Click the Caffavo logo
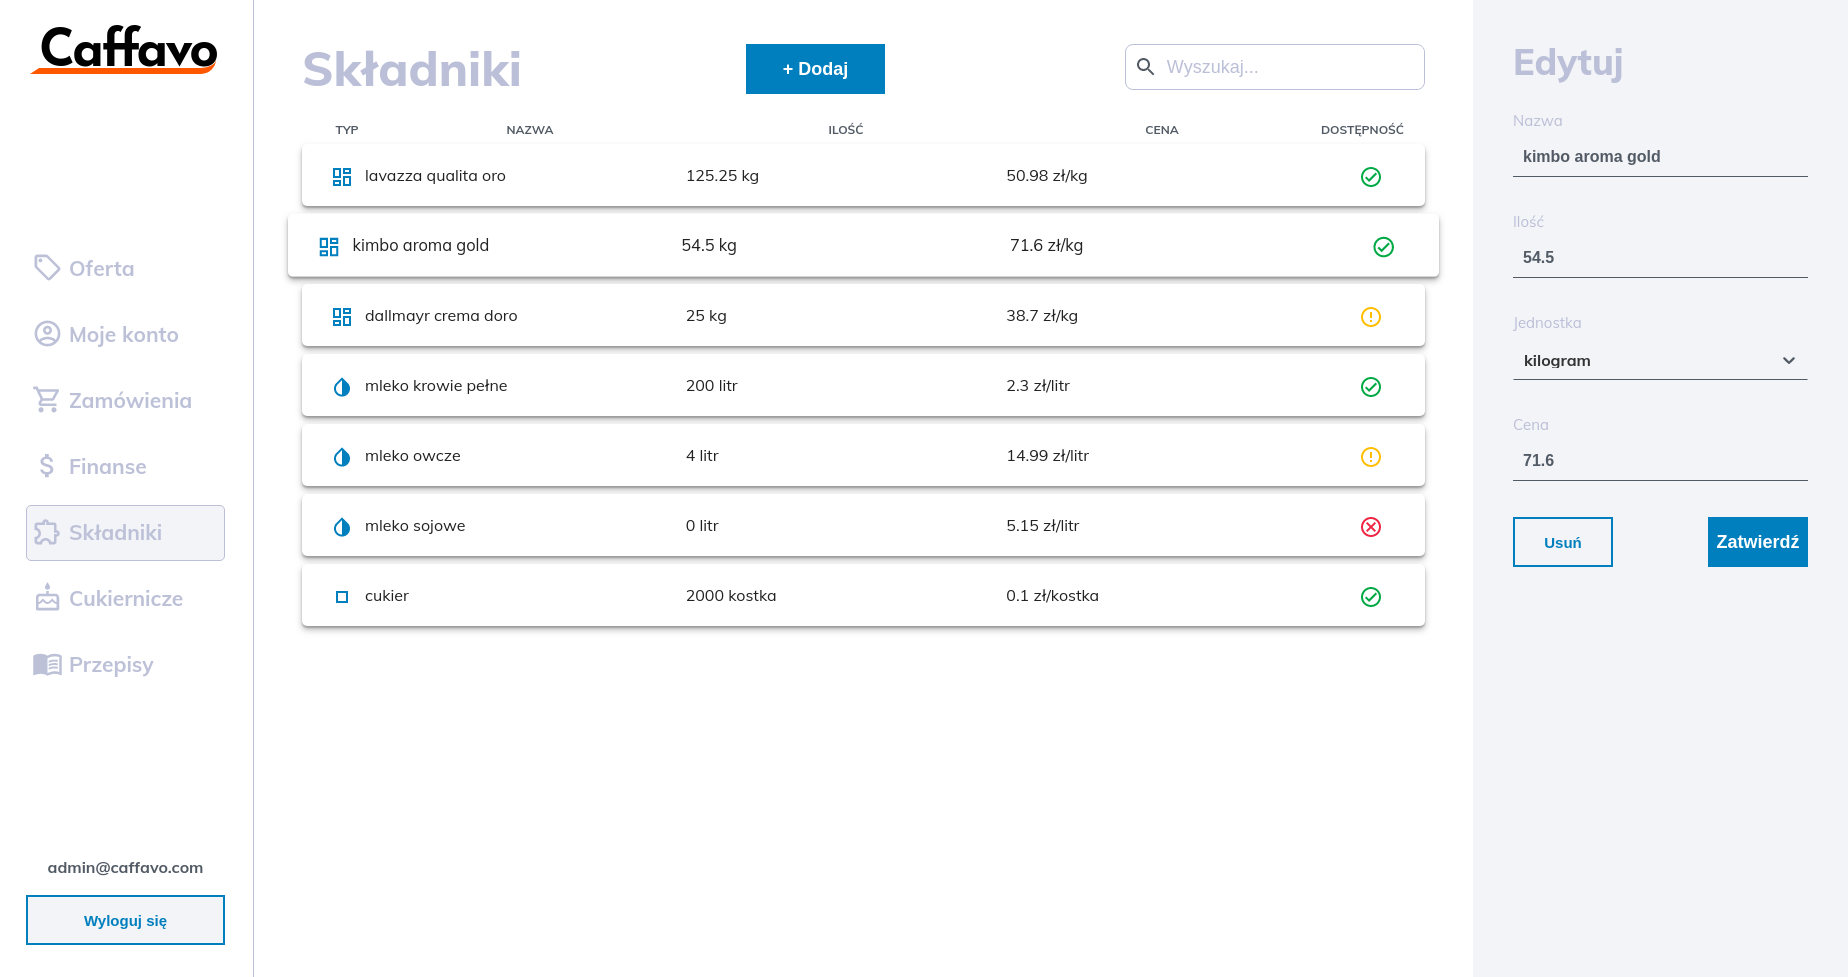This screenshot has height=977, width=1848. point(125,50)
